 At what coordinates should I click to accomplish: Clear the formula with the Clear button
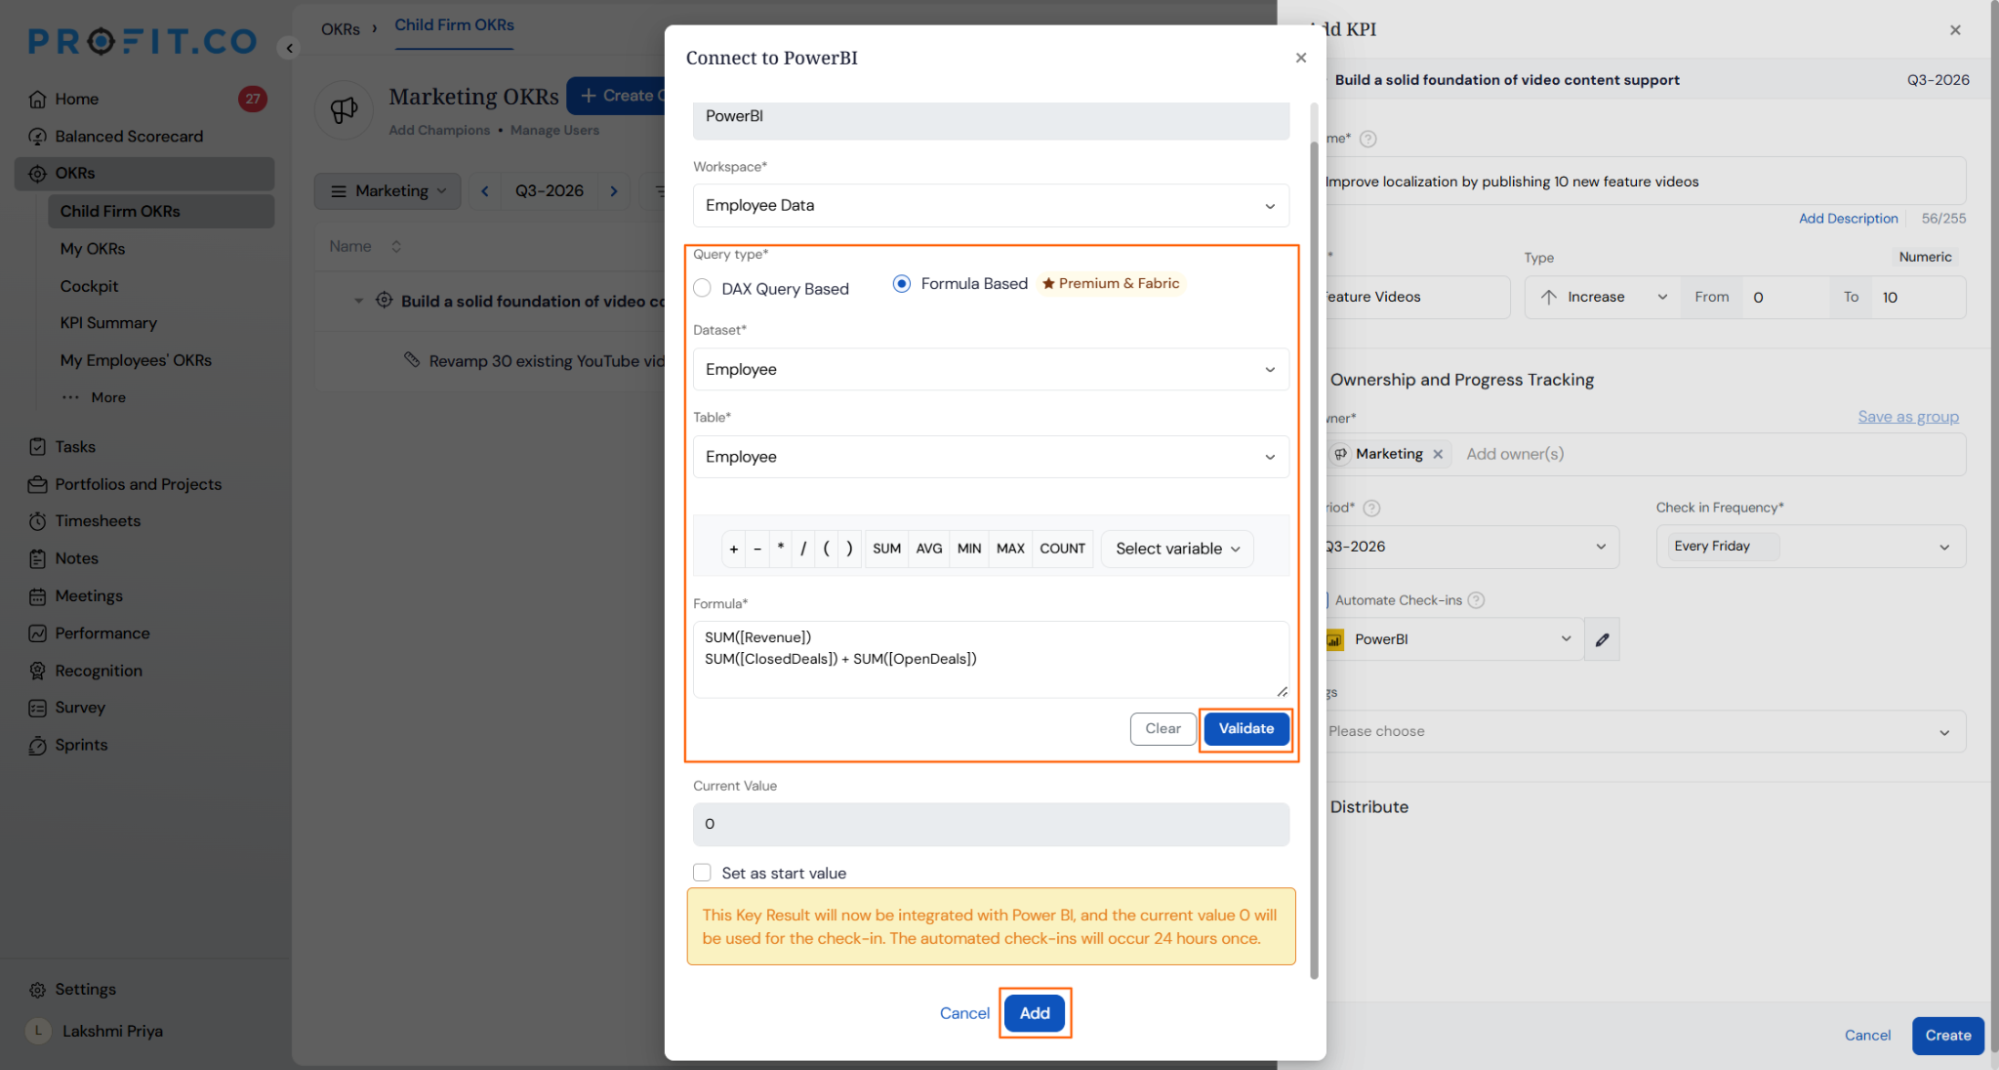point(1163,729)
